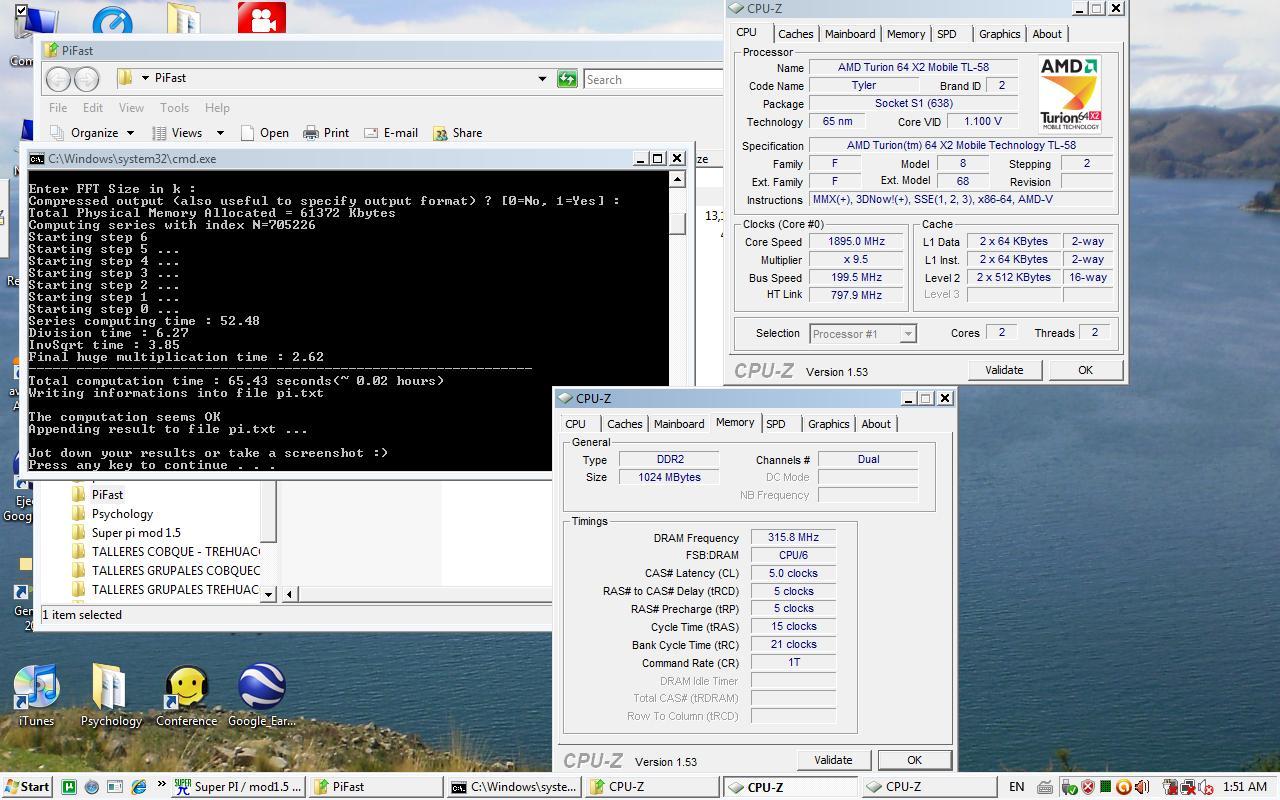Screen dimensions: 1280x800
Task: Switch to Memory tab in upper CPU-Z
Action: pyautogui.click(x=906, y=34)
